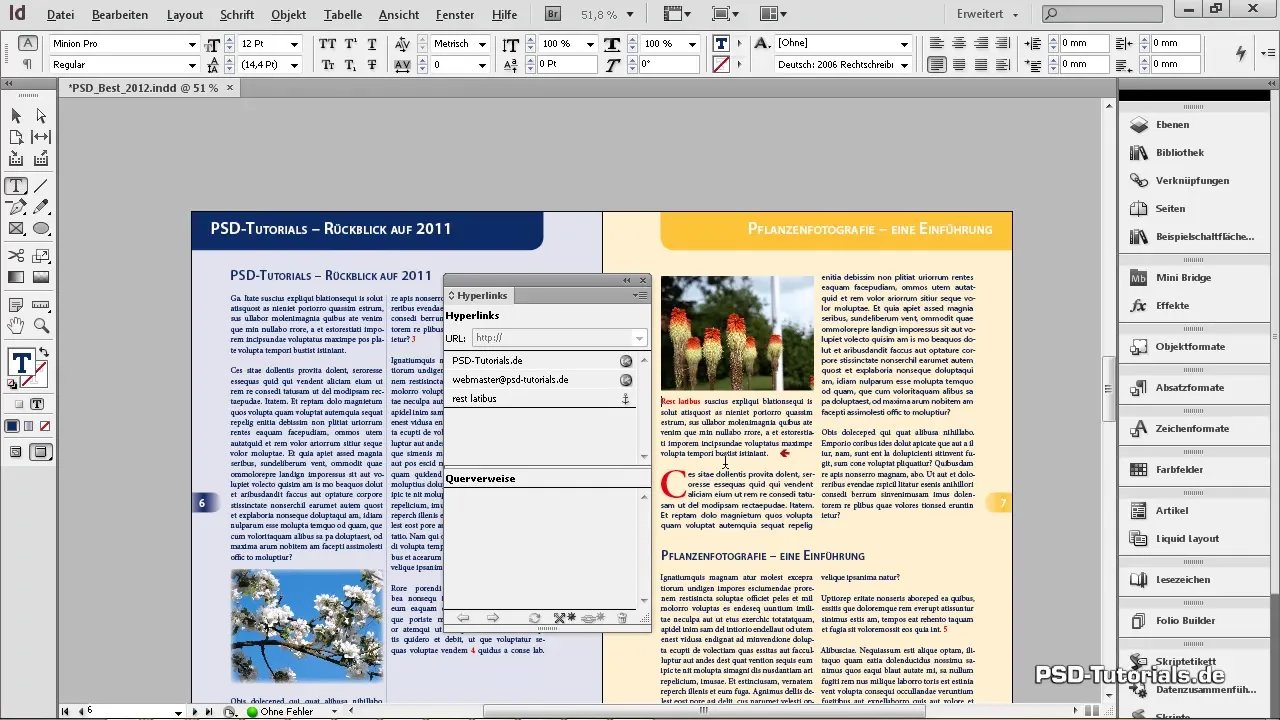Viewport: 1280px width, 720px height.
Task: Switch to the PSD_Best_2012.indd document tab
Action: [143, 88]
